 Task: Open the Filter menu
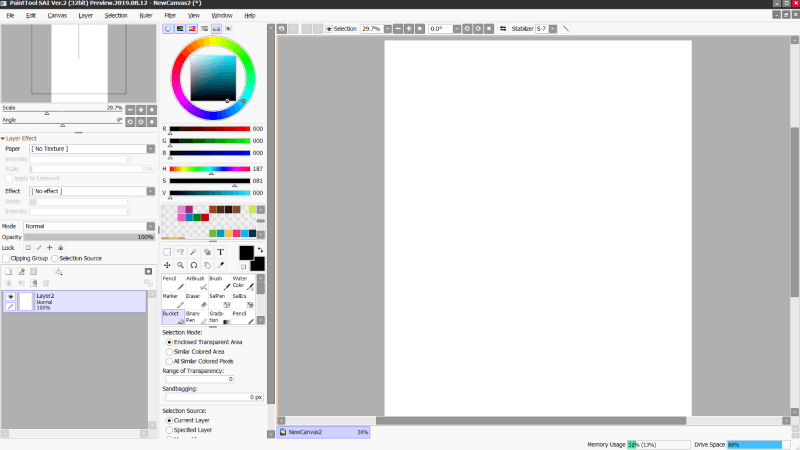170,16
